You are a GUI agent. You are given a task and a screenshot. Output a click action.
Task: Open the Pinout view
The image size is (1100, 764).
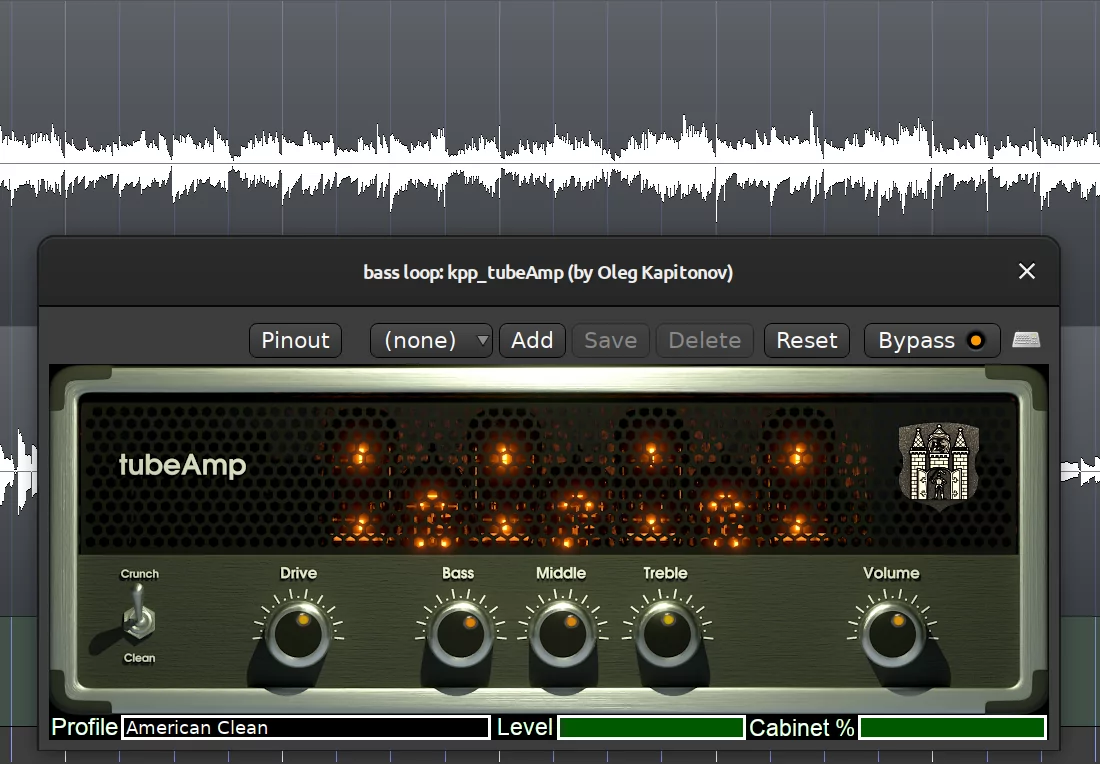pyautogui.click(x=295, y=340)
